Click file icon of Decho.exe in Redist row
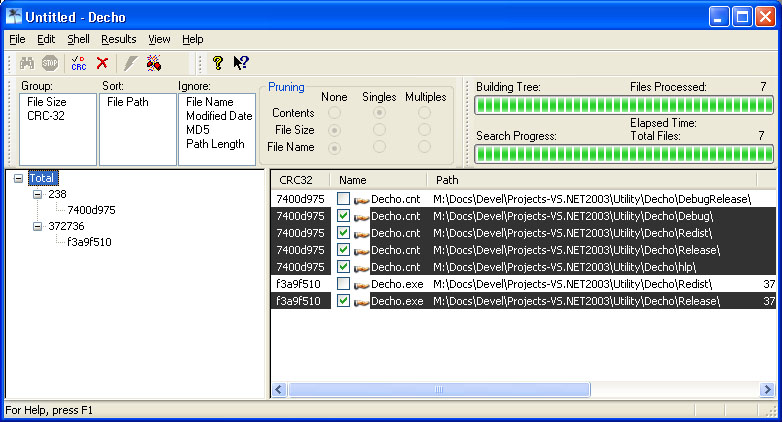782x422 pixels. pyautogui.click(x=361, y=285)
